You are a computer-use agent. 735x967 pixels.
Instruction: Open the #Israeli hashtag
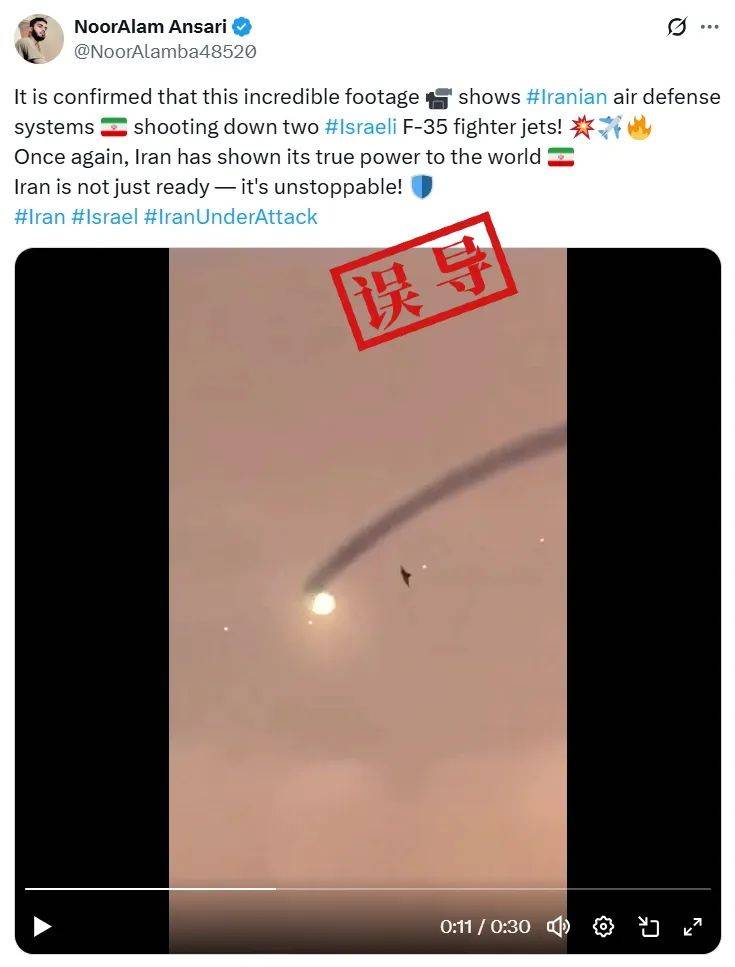(x=361, y=126)
